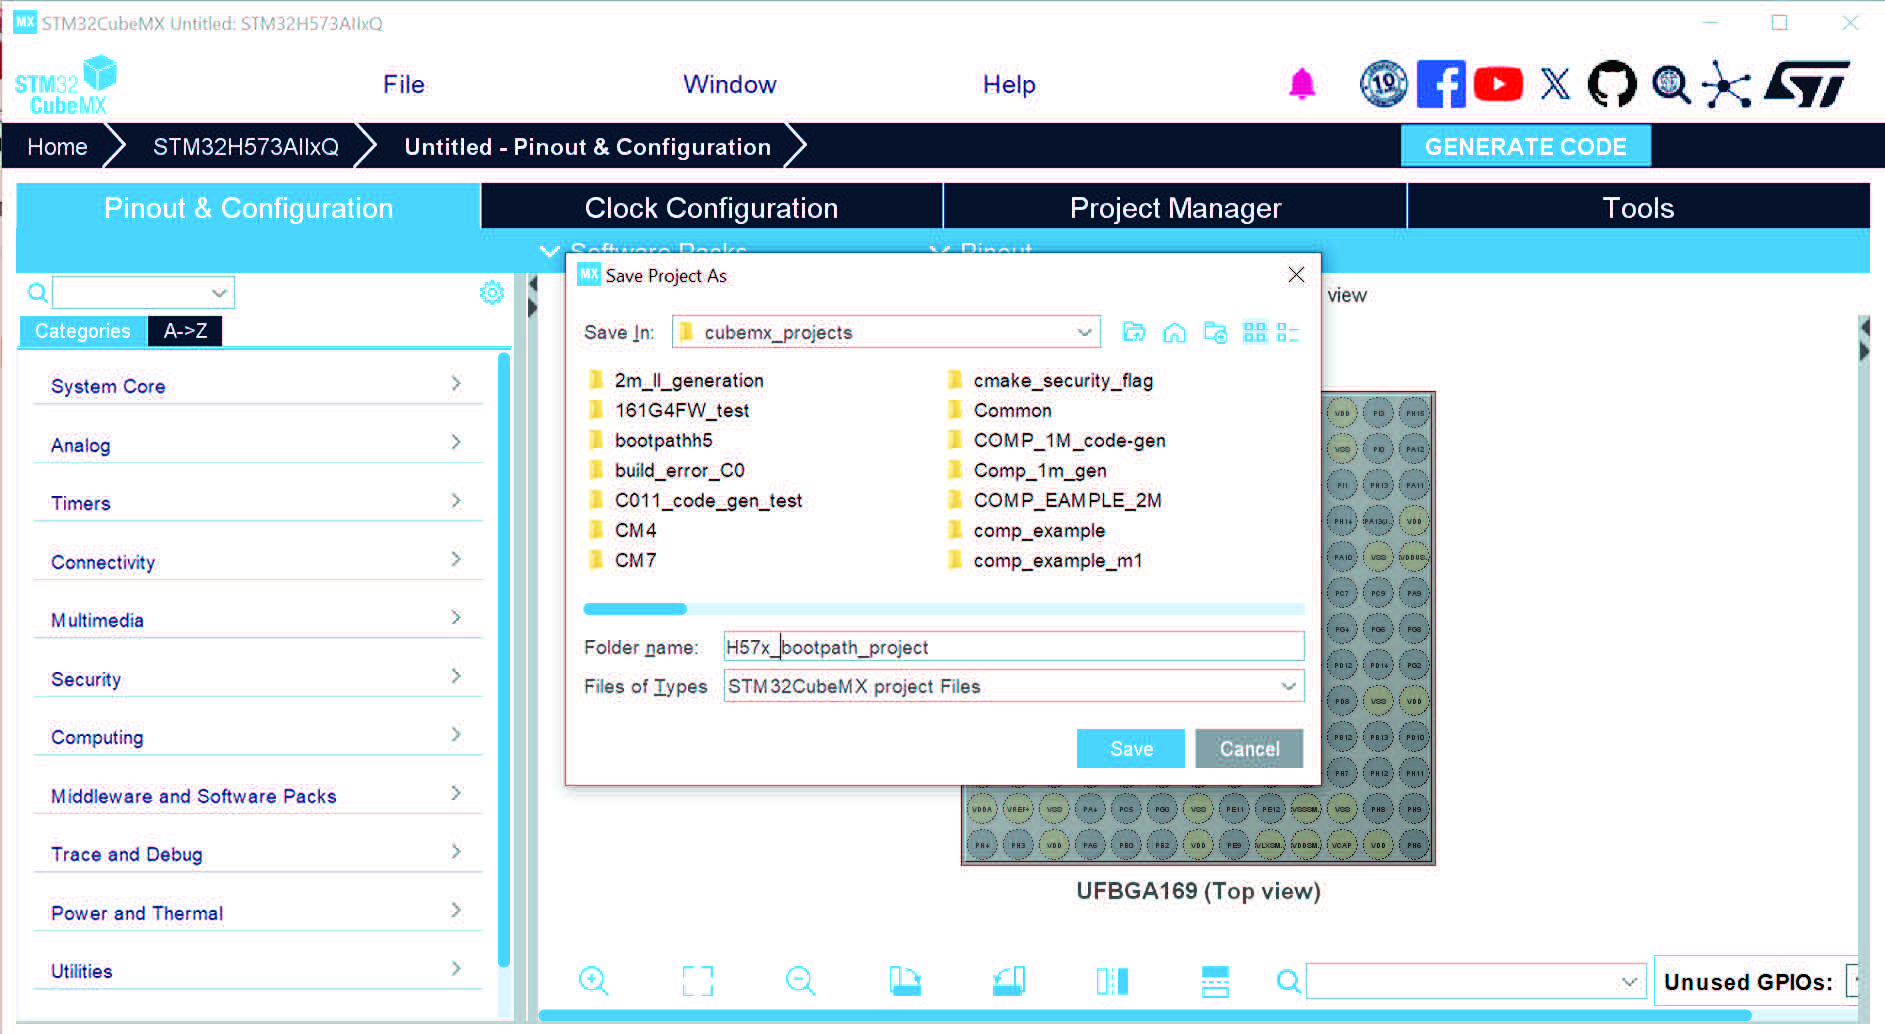
Task: Click the GENERATE CODE button
Action: pyautogui.click(x=1525, y=147)
